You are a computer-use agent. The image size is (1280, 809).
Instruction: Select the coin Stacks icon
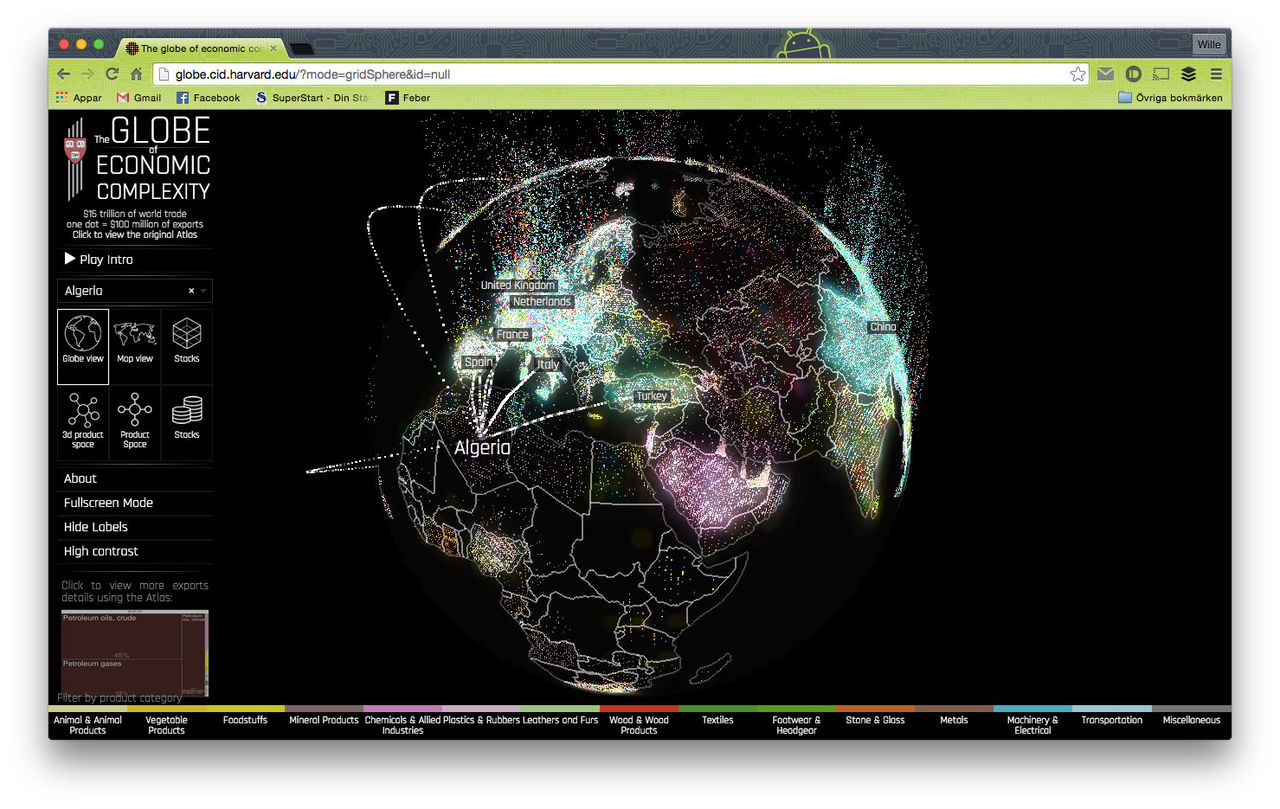point(187,422)
